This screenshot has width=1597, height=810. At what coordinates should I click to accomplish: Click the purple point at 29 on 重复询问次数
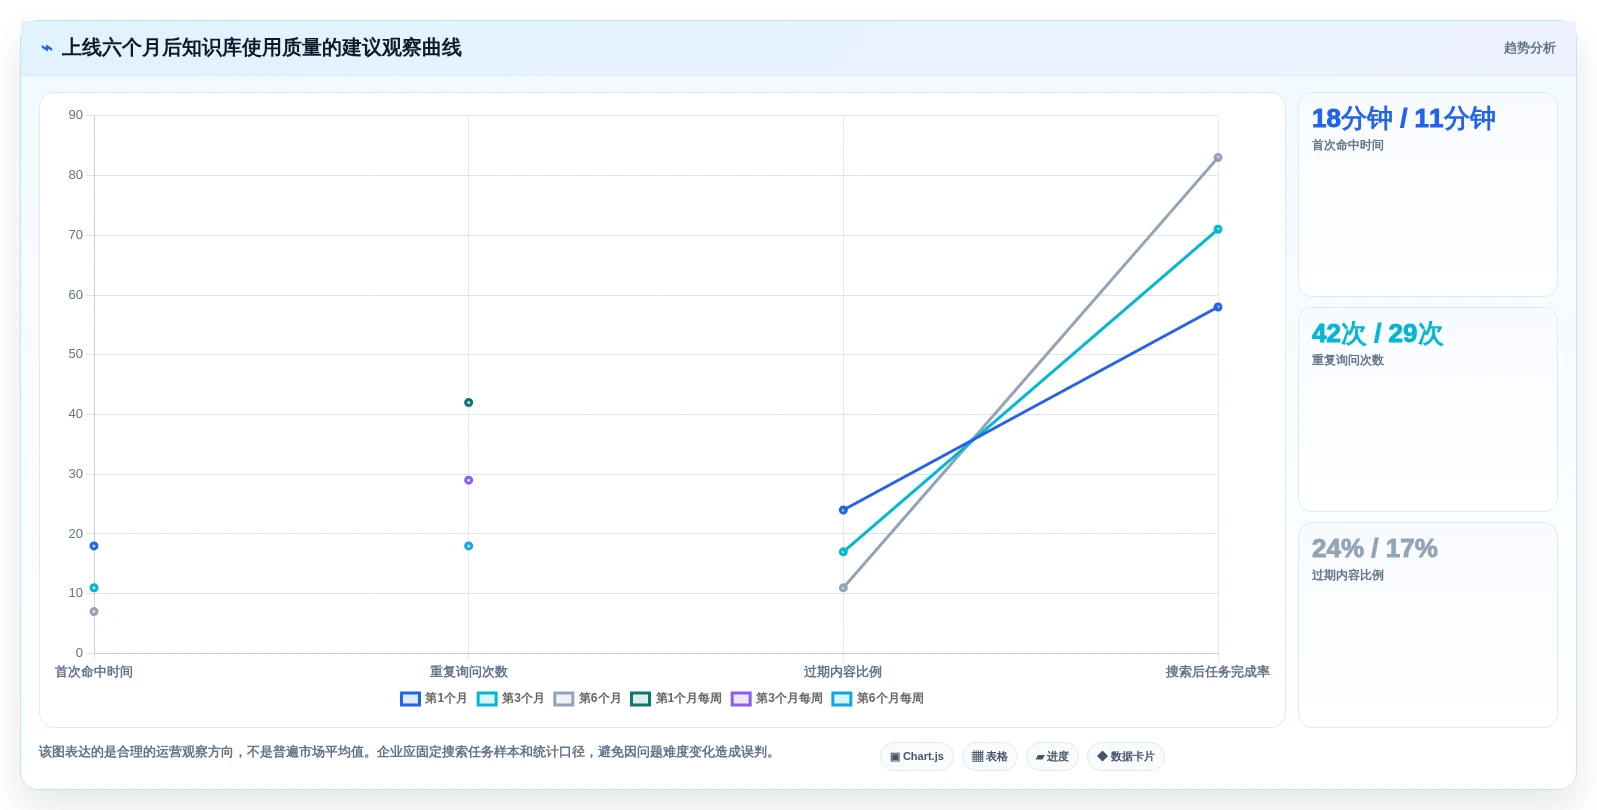468,480
